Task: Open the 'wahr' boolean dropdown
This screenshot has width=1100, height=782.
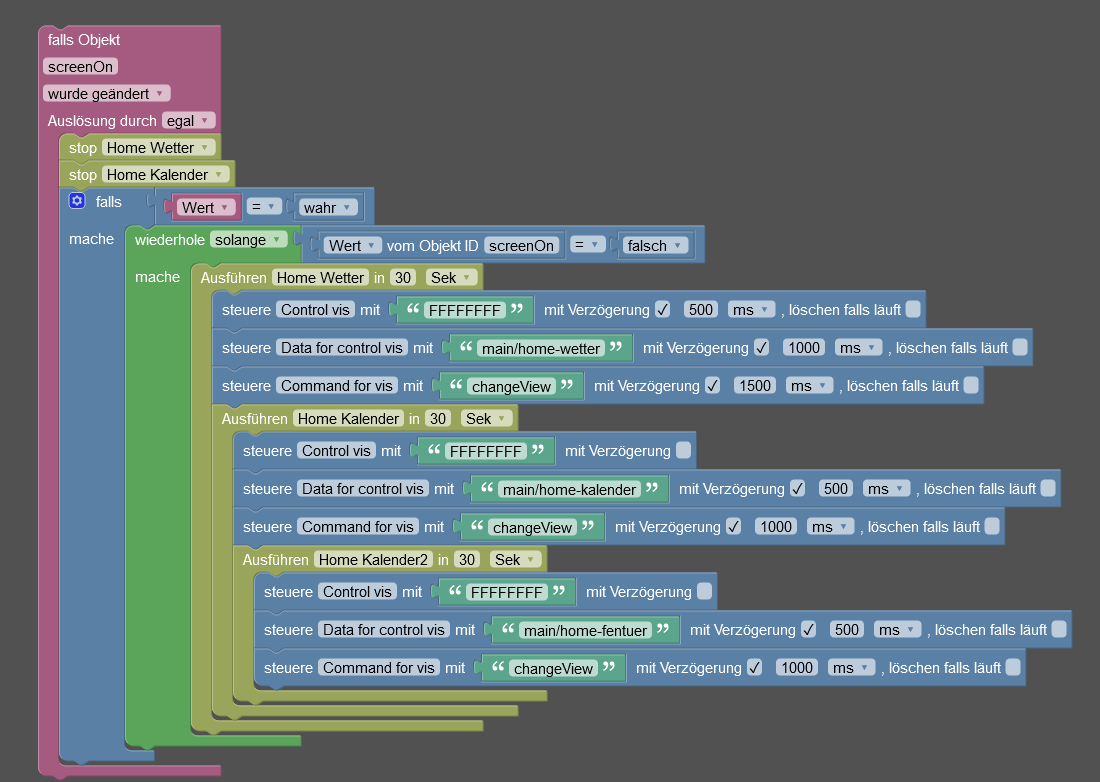Action: point(328,208)
